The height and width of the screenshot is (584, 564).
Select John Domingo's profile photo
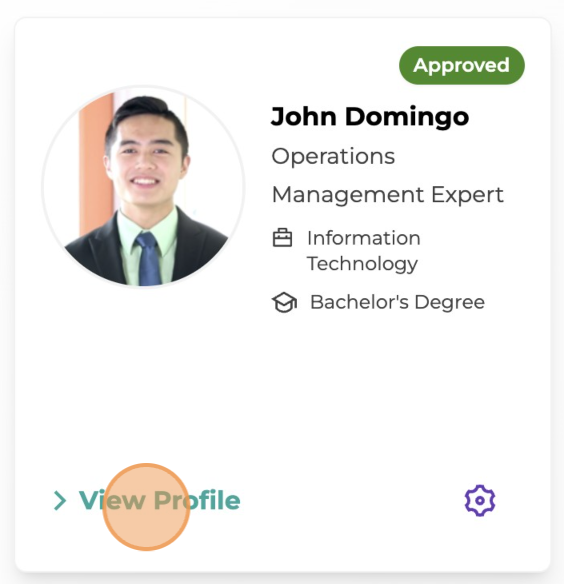(x=144, y=187)
